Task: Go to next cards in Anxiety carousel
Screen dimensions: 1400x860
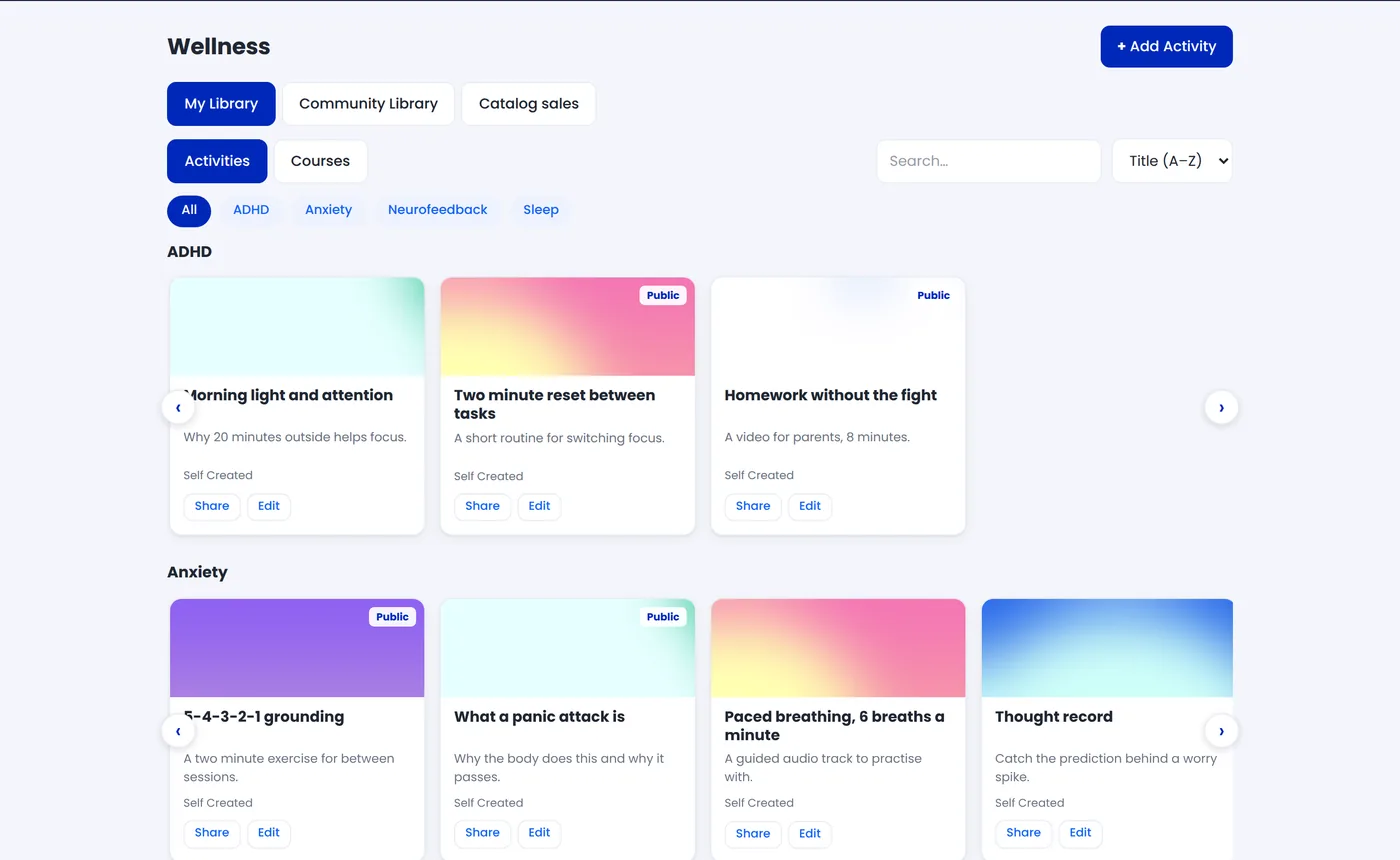Action: pyautogui.click(x=1221, y=731)
